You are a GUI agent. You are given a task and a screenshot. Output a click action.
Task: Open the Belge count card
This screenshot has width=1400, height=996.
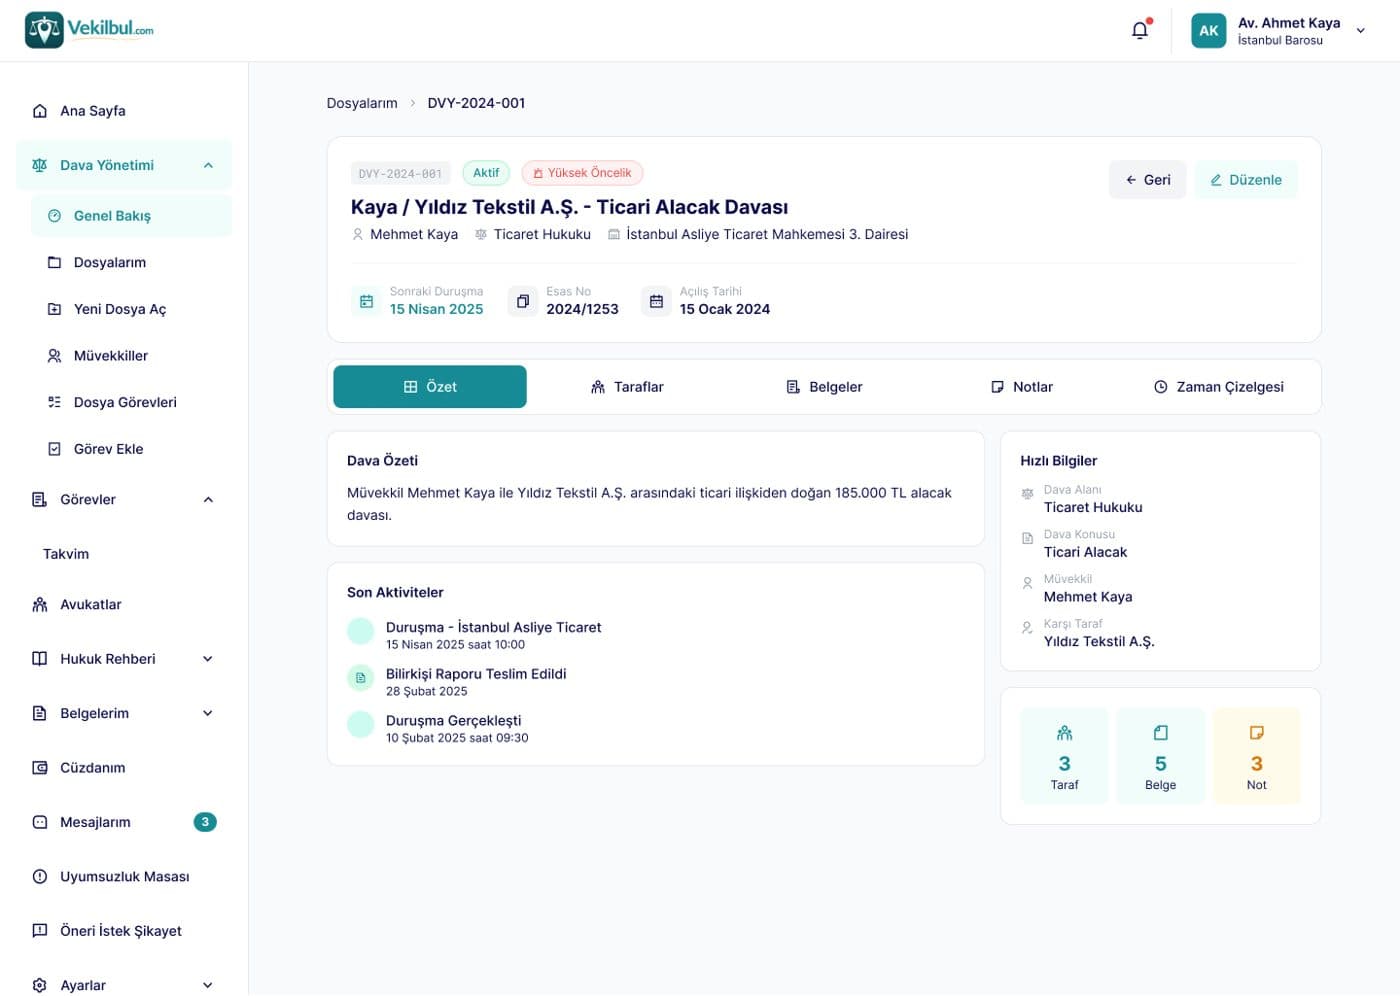click(x=1160, y=756)
